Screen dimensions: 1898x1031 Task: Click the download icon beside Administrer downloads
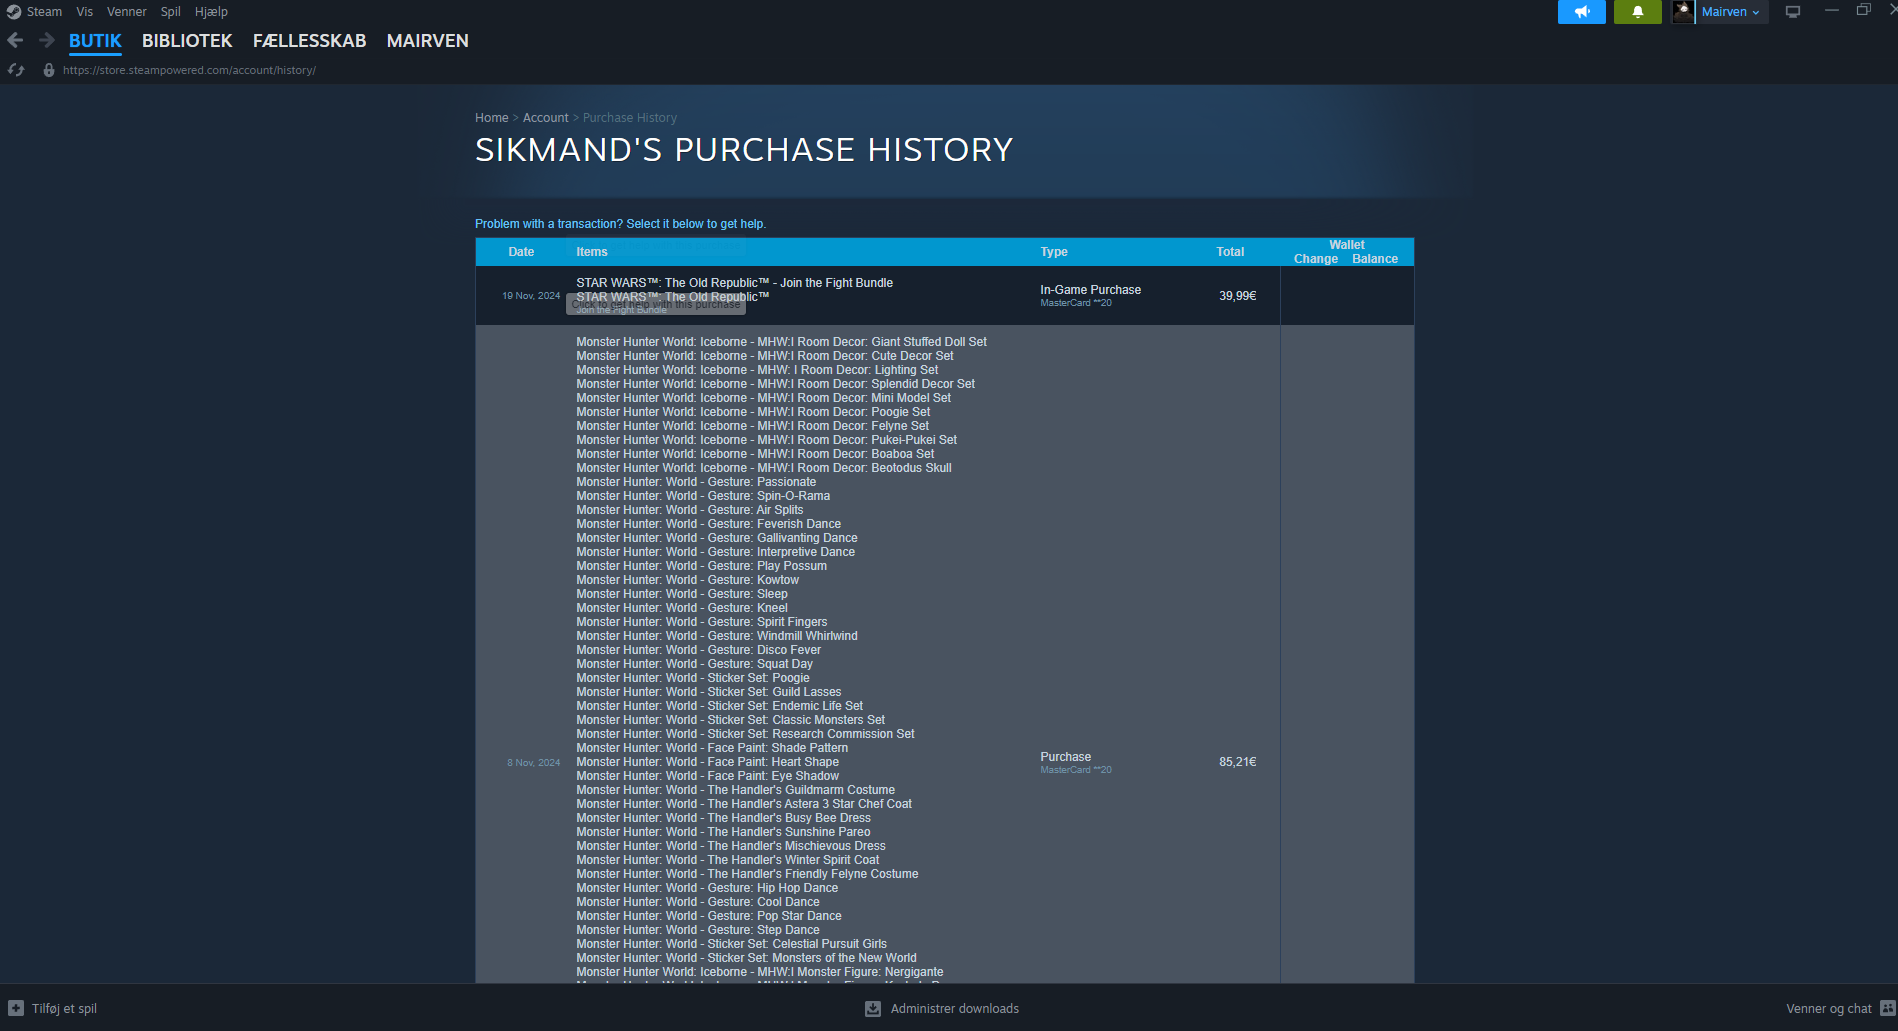click(873, 1009)
